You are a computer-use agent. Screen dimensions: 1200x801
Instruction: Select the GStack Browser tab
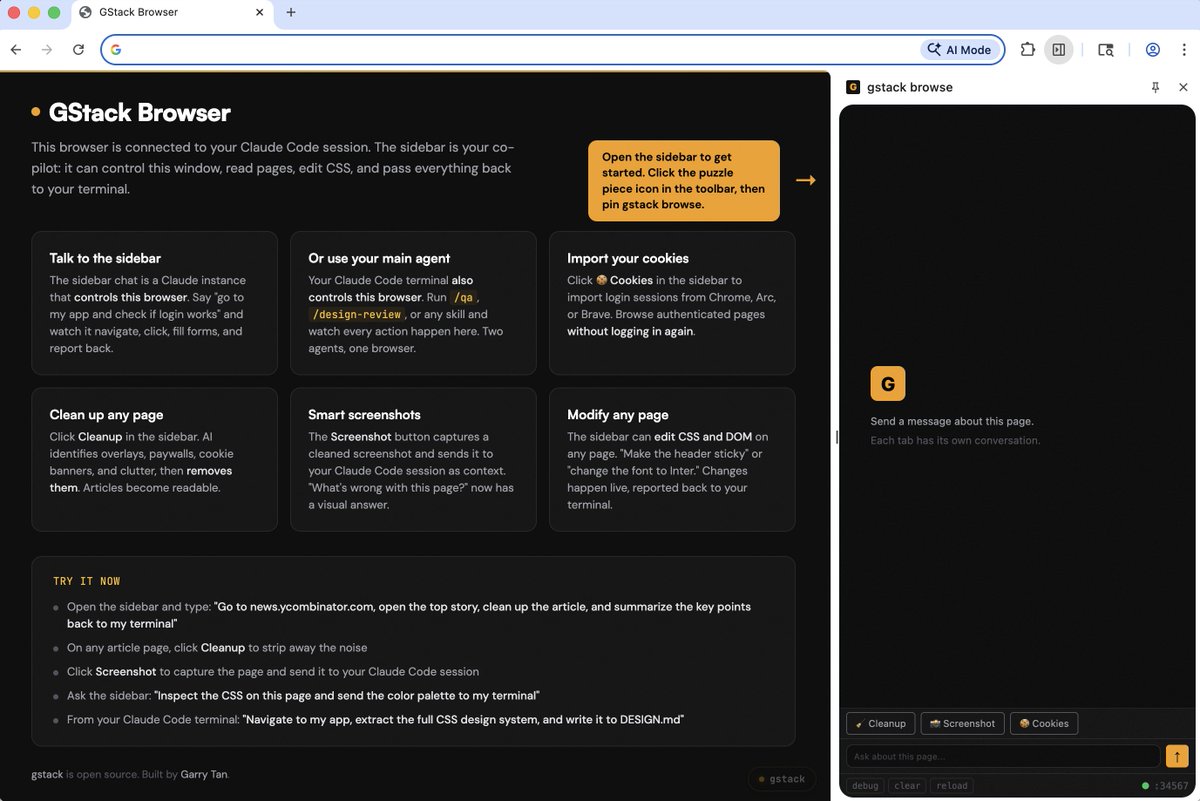click(x=170, y=13)
